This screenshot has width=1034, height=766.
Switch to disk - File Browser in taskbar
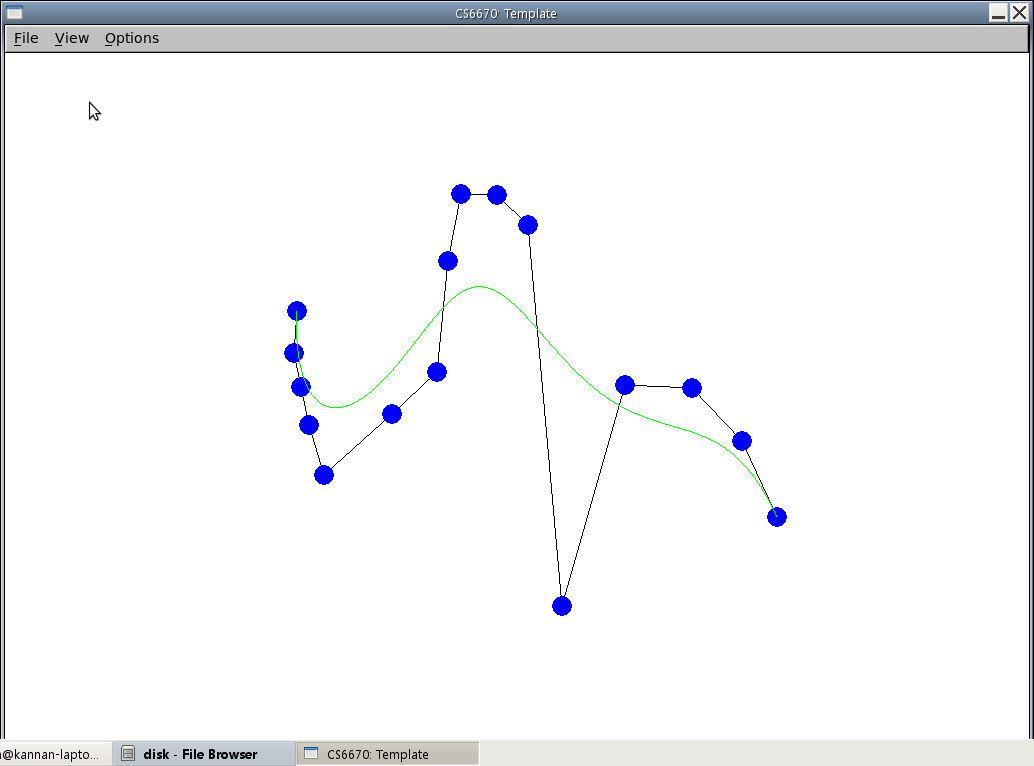(x=204, y=754)
